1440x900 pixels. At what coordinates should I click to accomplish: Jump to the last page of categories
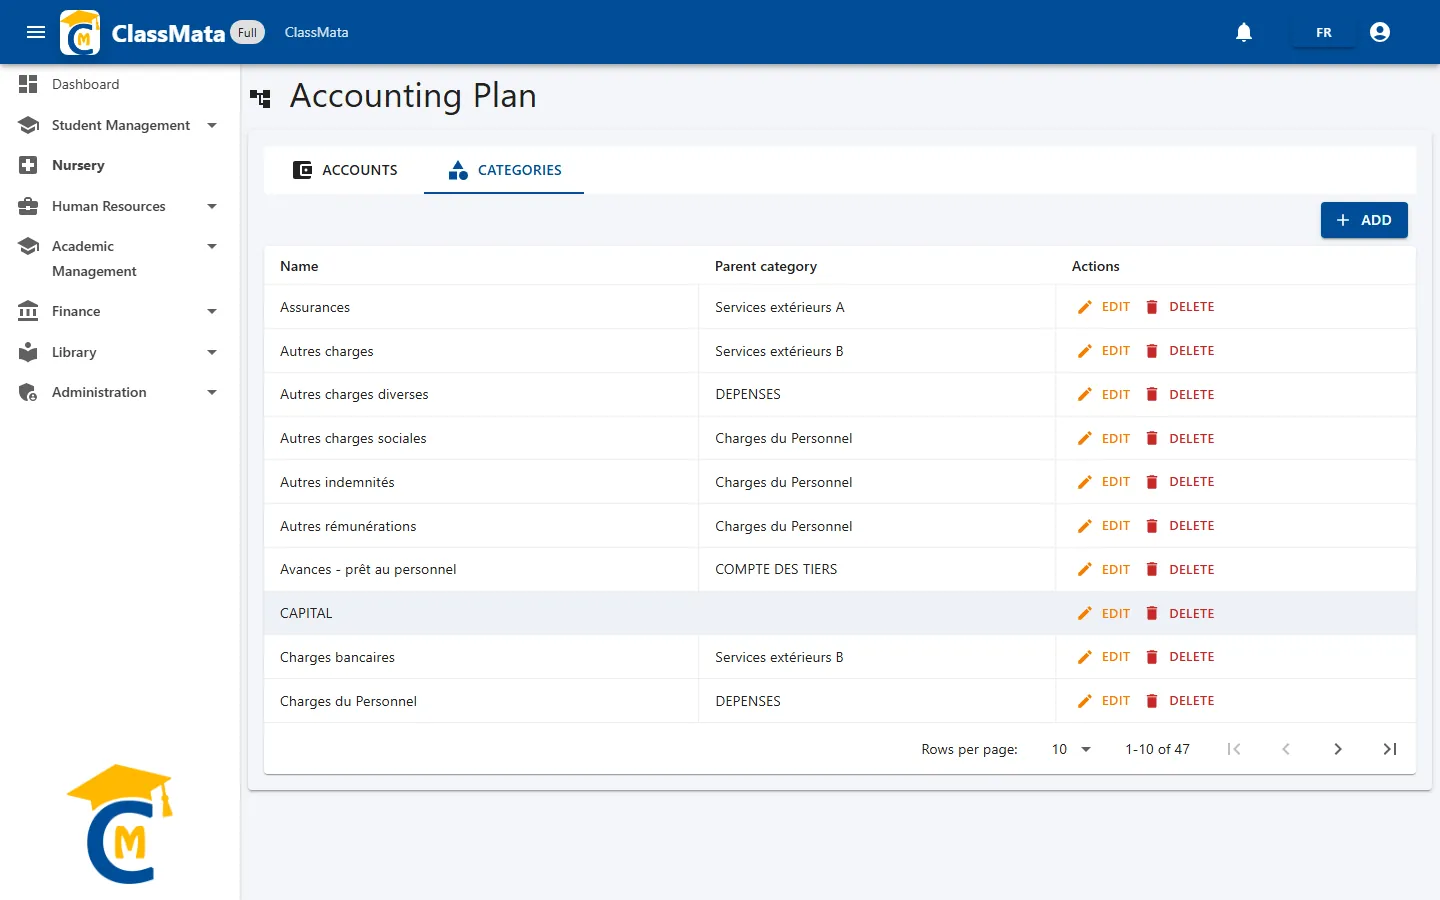[x=1390, y=749]
